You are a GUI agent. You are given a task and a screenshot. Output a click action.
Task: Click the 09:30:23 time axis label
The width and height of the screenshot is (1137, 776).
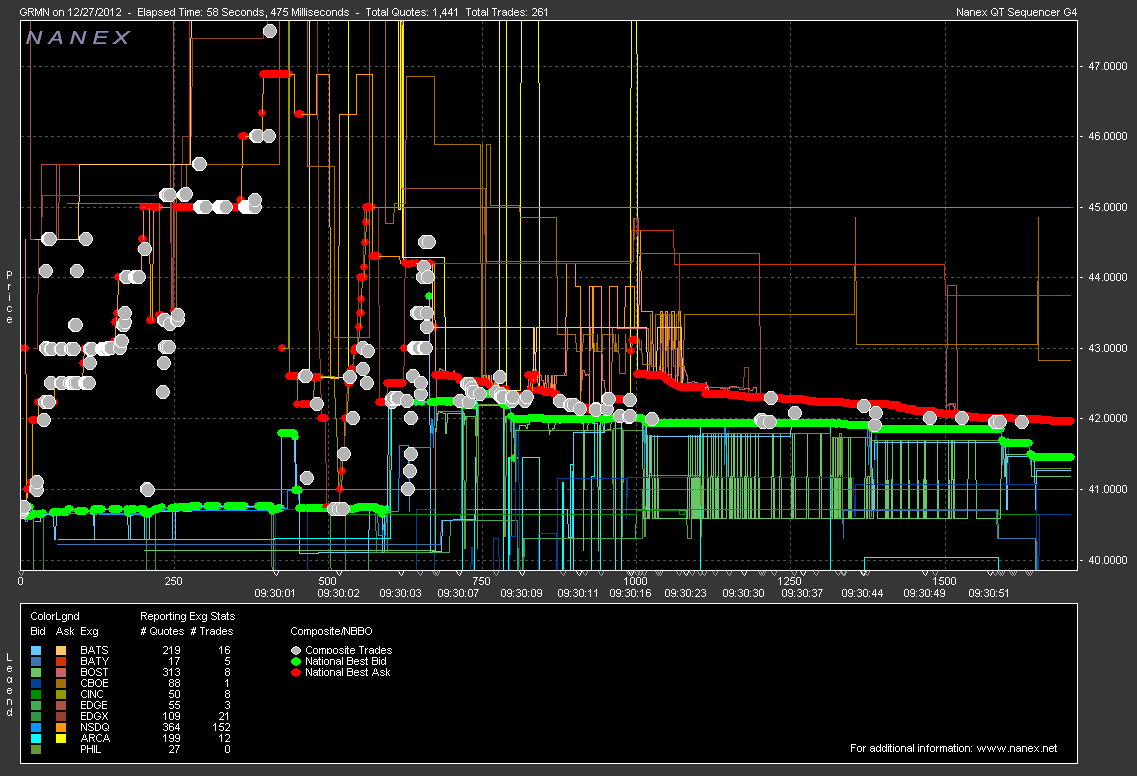(x=685, y=593)
